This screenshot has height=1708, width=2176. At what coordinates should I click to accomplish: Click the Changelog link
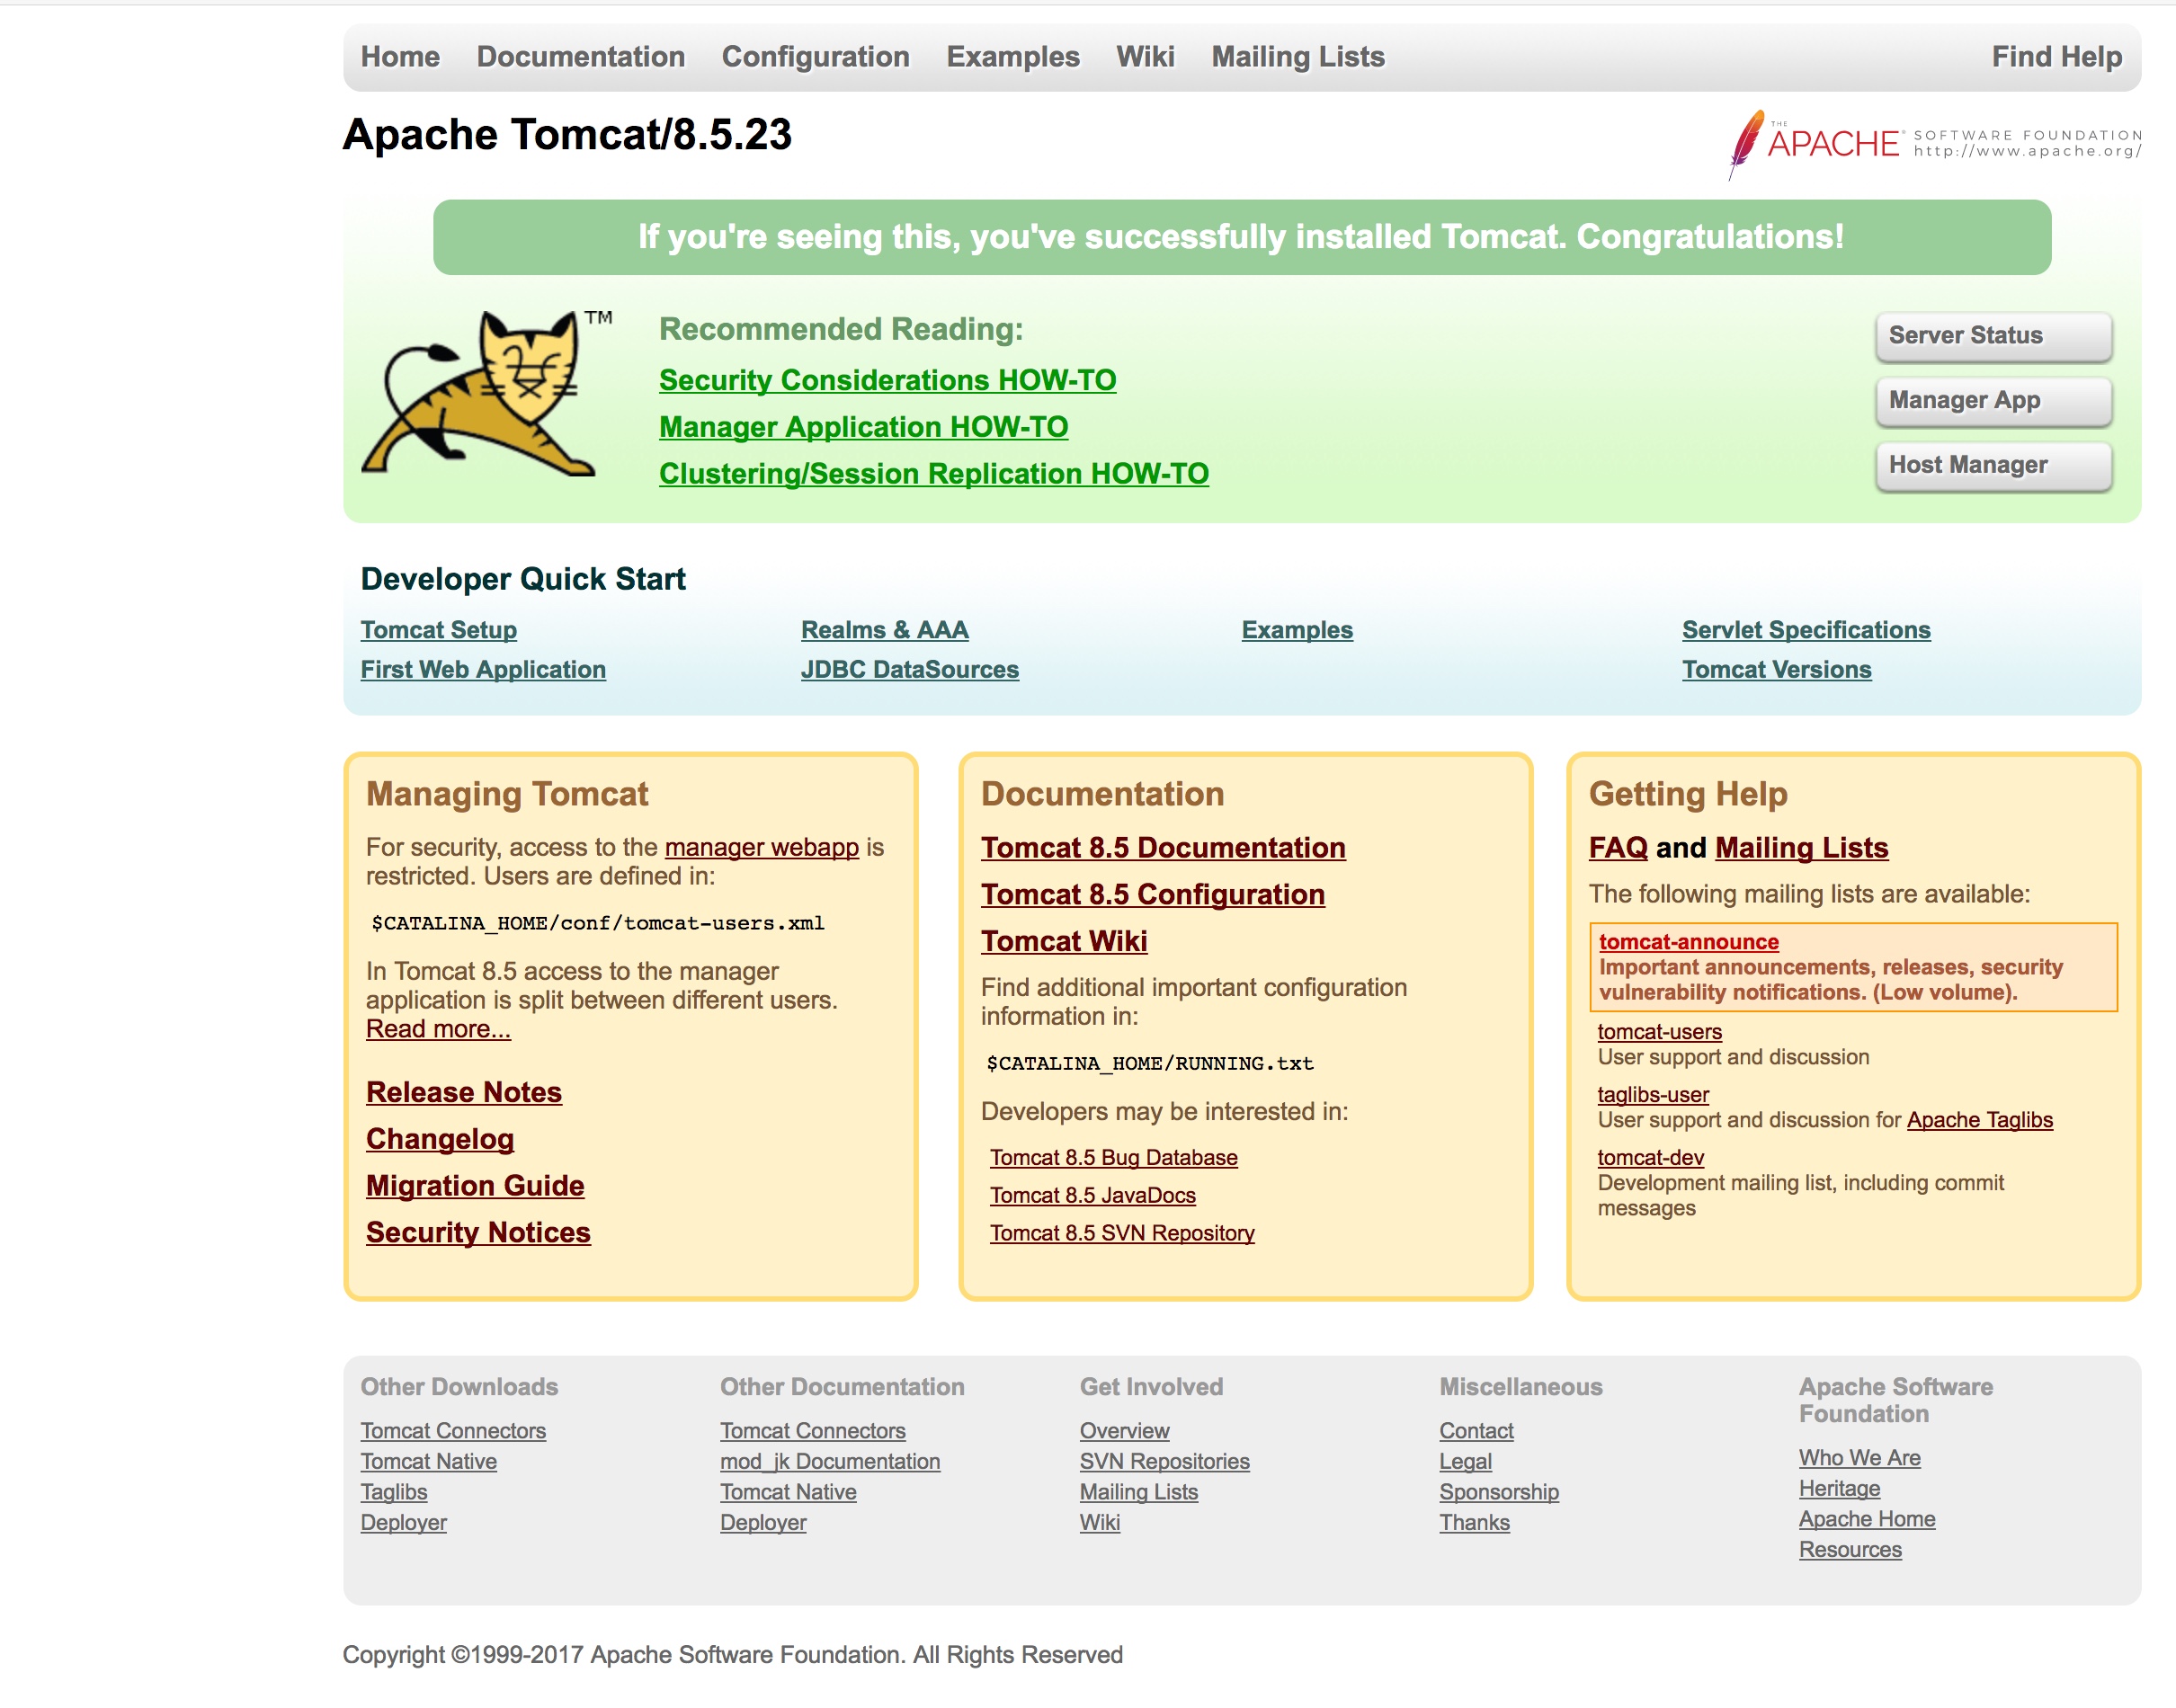click(440, 1139)
